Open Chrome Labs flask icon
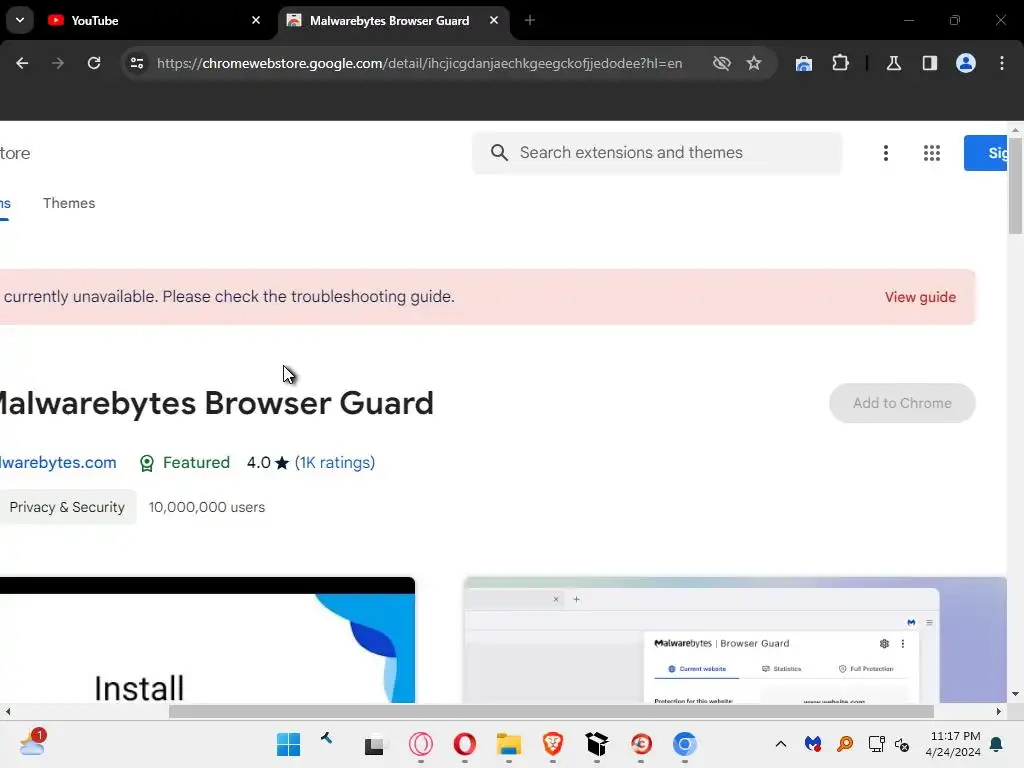This screenshot has width=1024, height=768. (894, 63)
